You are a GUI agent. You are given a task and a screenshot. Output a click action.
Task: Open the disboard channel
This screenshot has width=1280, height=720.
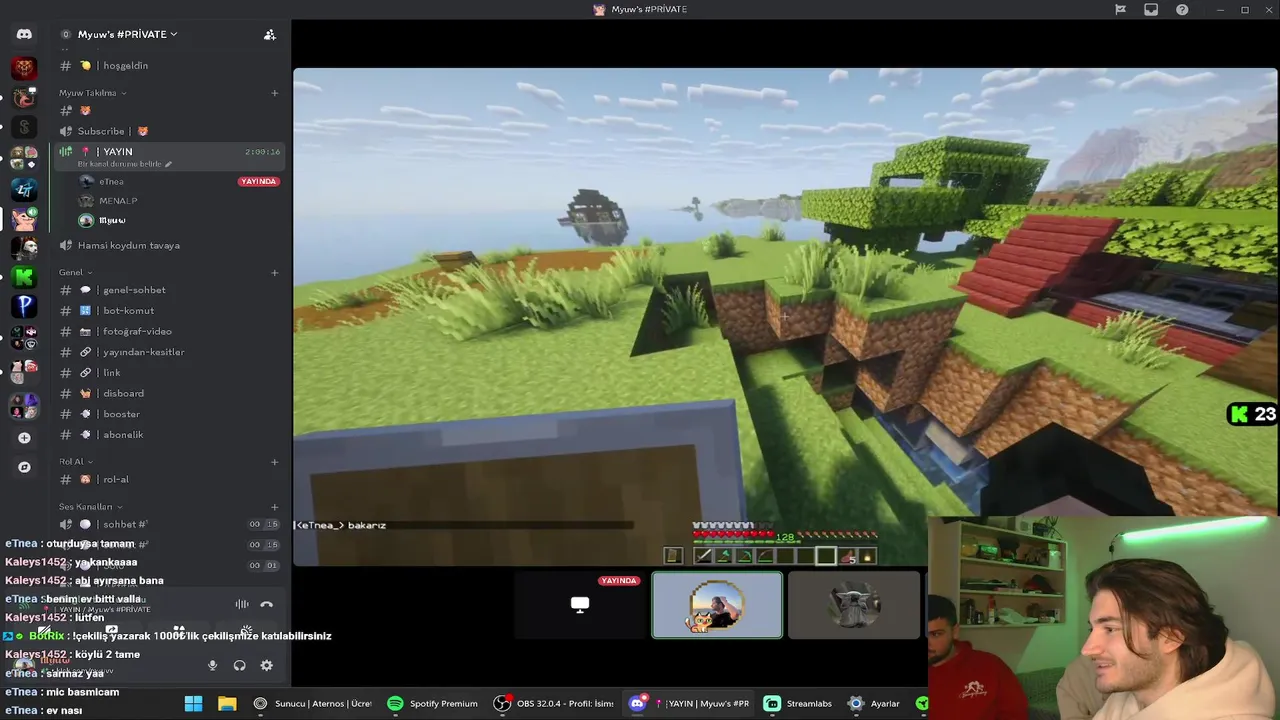click(x=168, y=393)
